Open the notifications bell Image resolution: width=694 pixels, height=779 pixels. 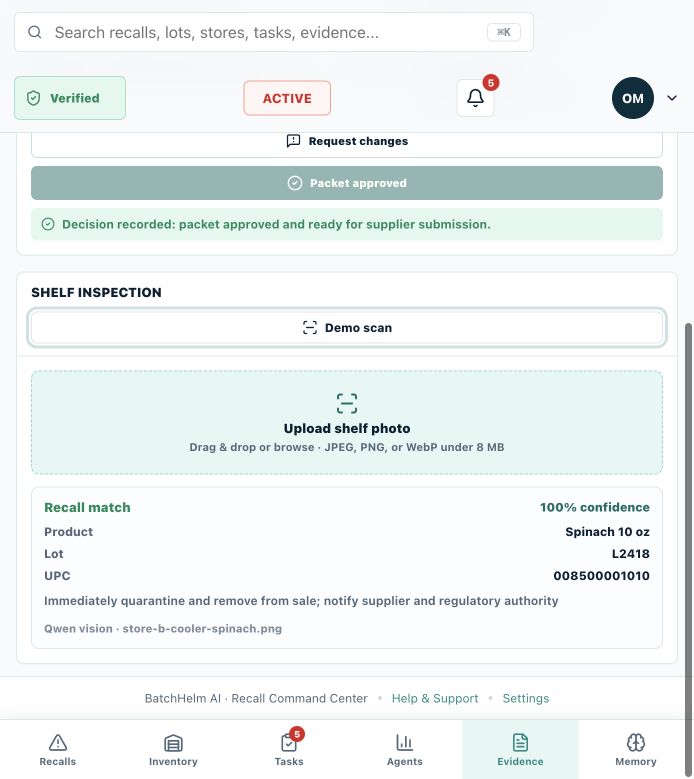coord(475,98)
